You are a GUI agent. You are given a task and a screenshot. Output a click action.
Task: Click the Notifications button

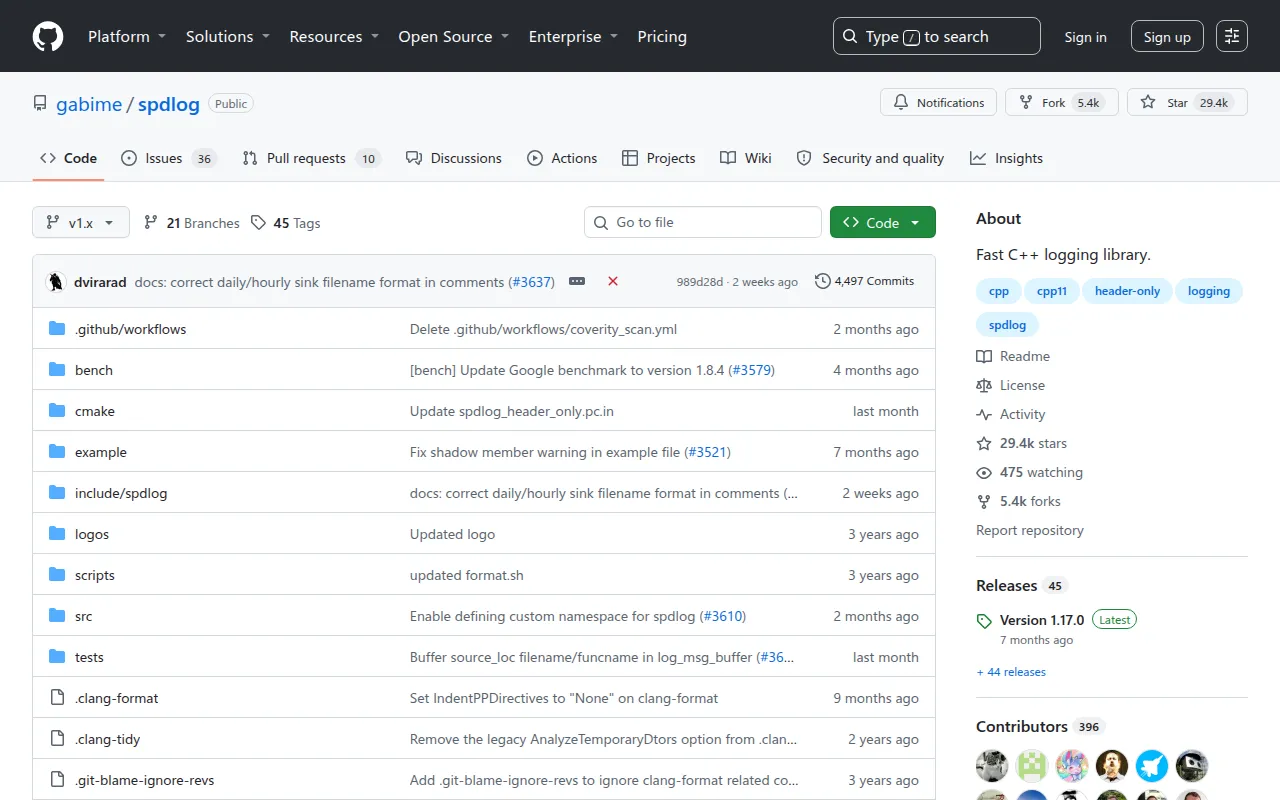(x=939, y=102)
